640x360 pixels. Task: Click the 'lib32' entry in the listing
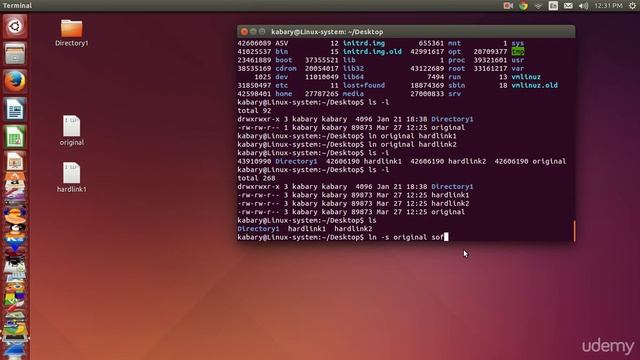click(x=353, y=69)
